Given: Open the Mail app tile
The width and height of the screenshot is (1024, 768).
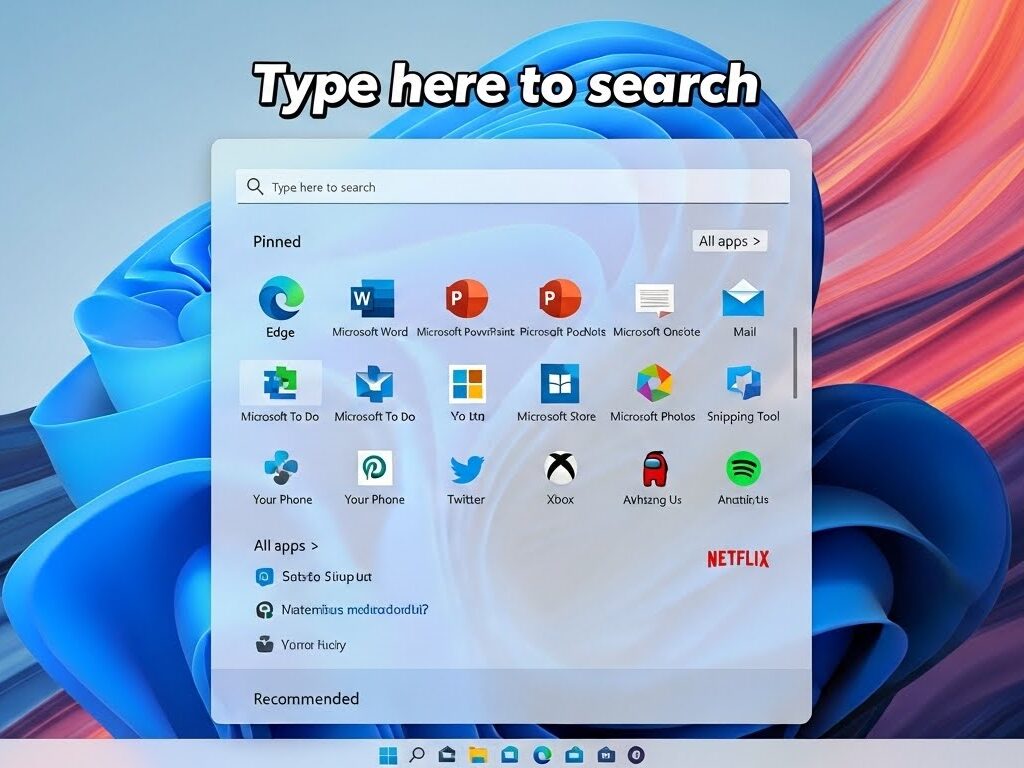Looking at the screenshot, I should pos(744,308).
